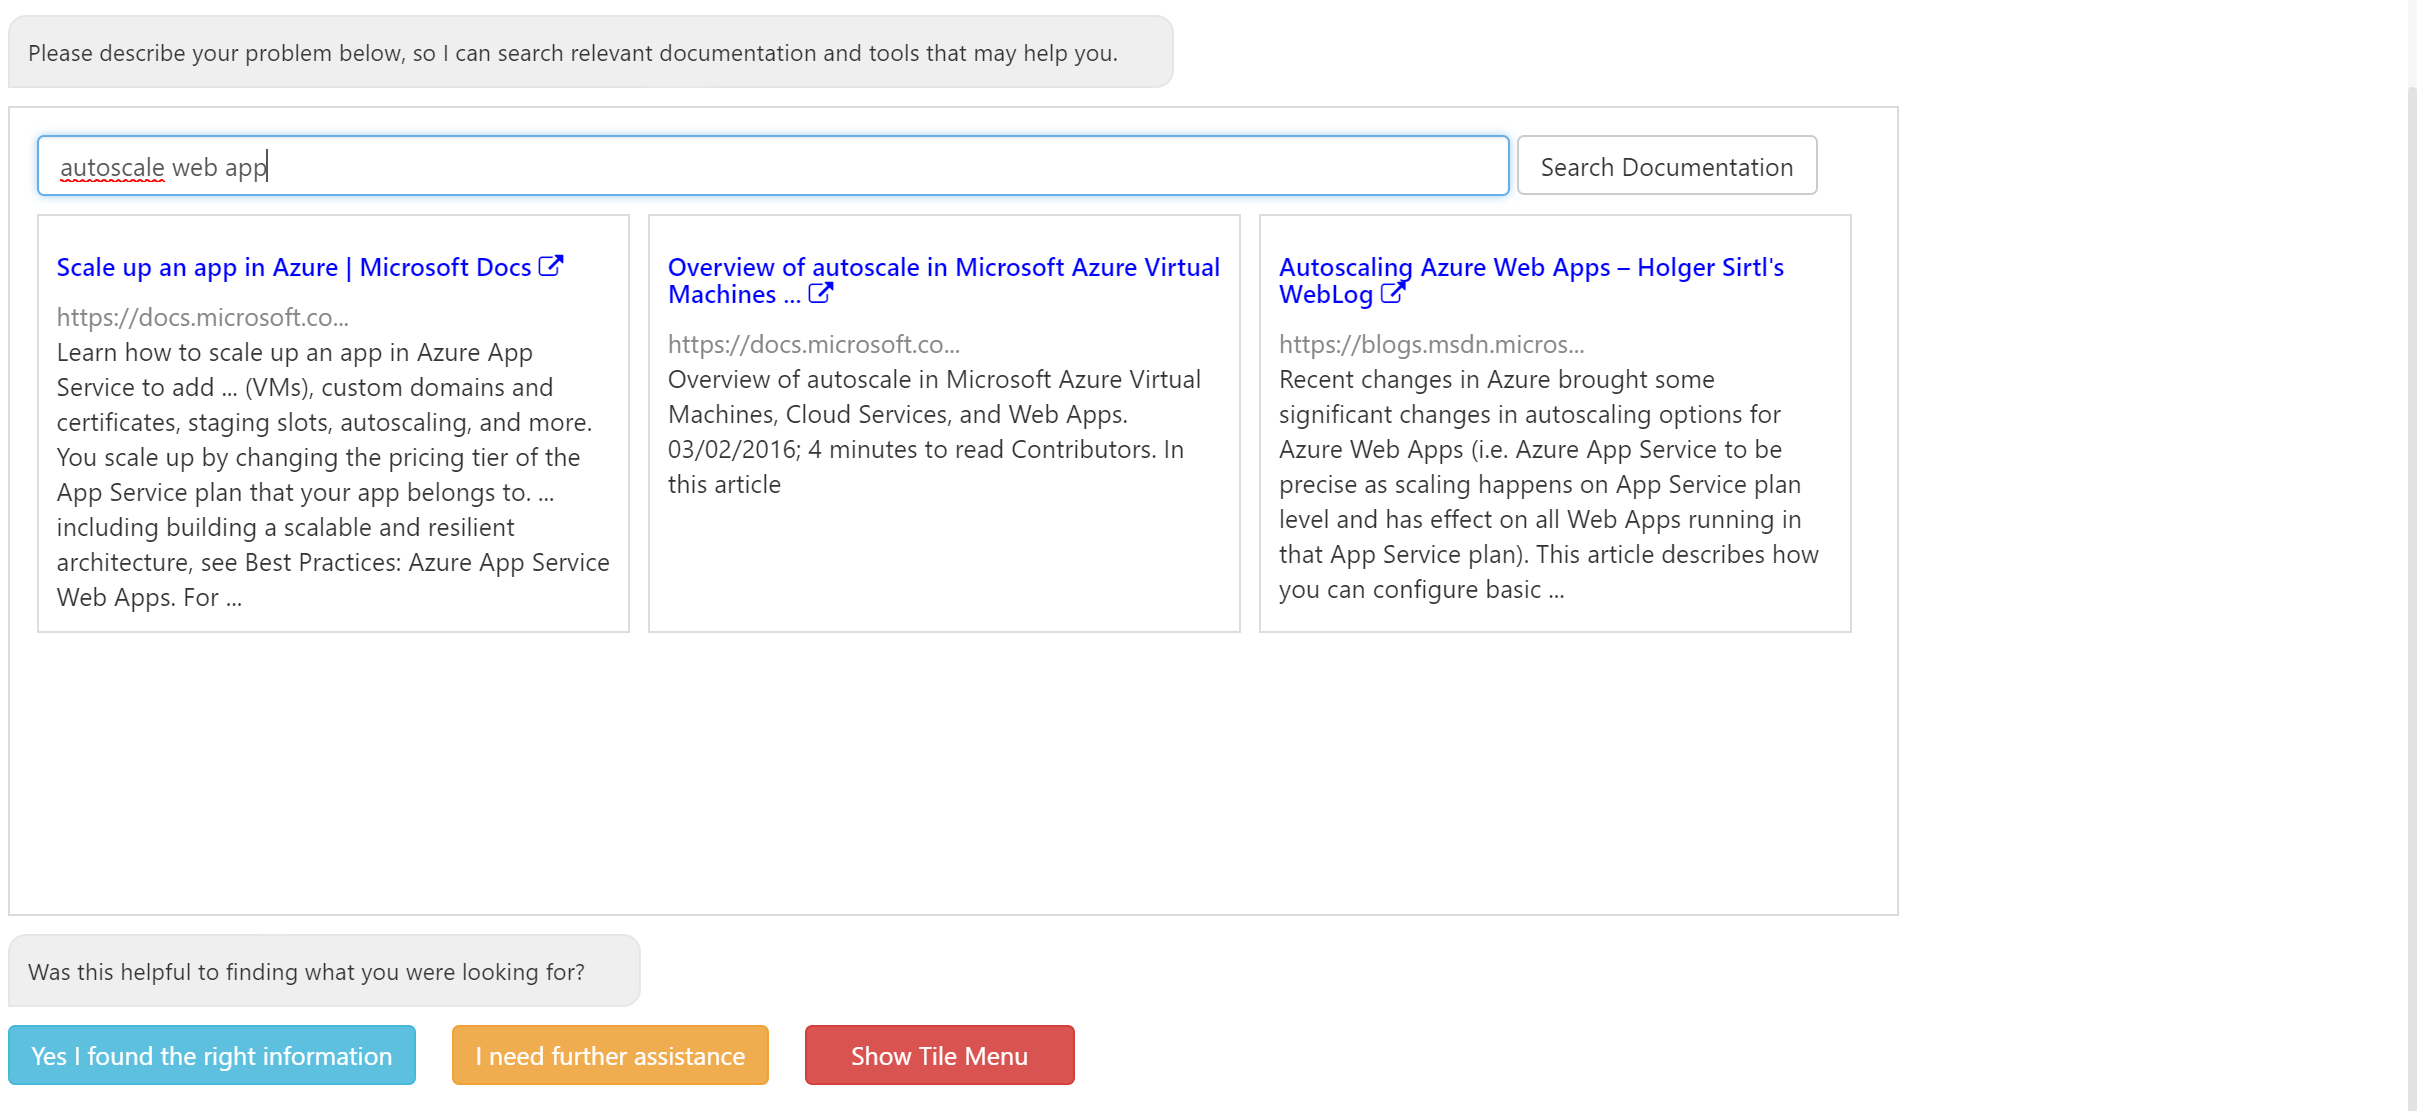Click external-link icon after Machines ... title
2425x1111 pixels.
[x=820, y=293]
